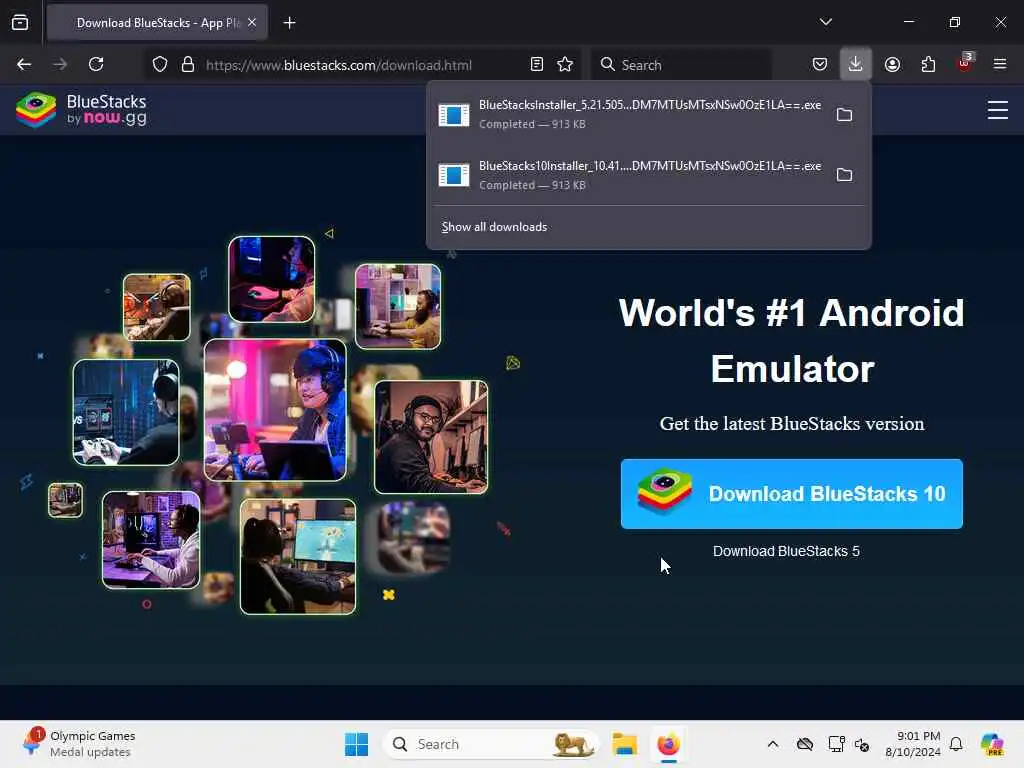This screenshot has width=1024, height=768.
Task: Click the cloud sync tray icon
Action: 805,744
